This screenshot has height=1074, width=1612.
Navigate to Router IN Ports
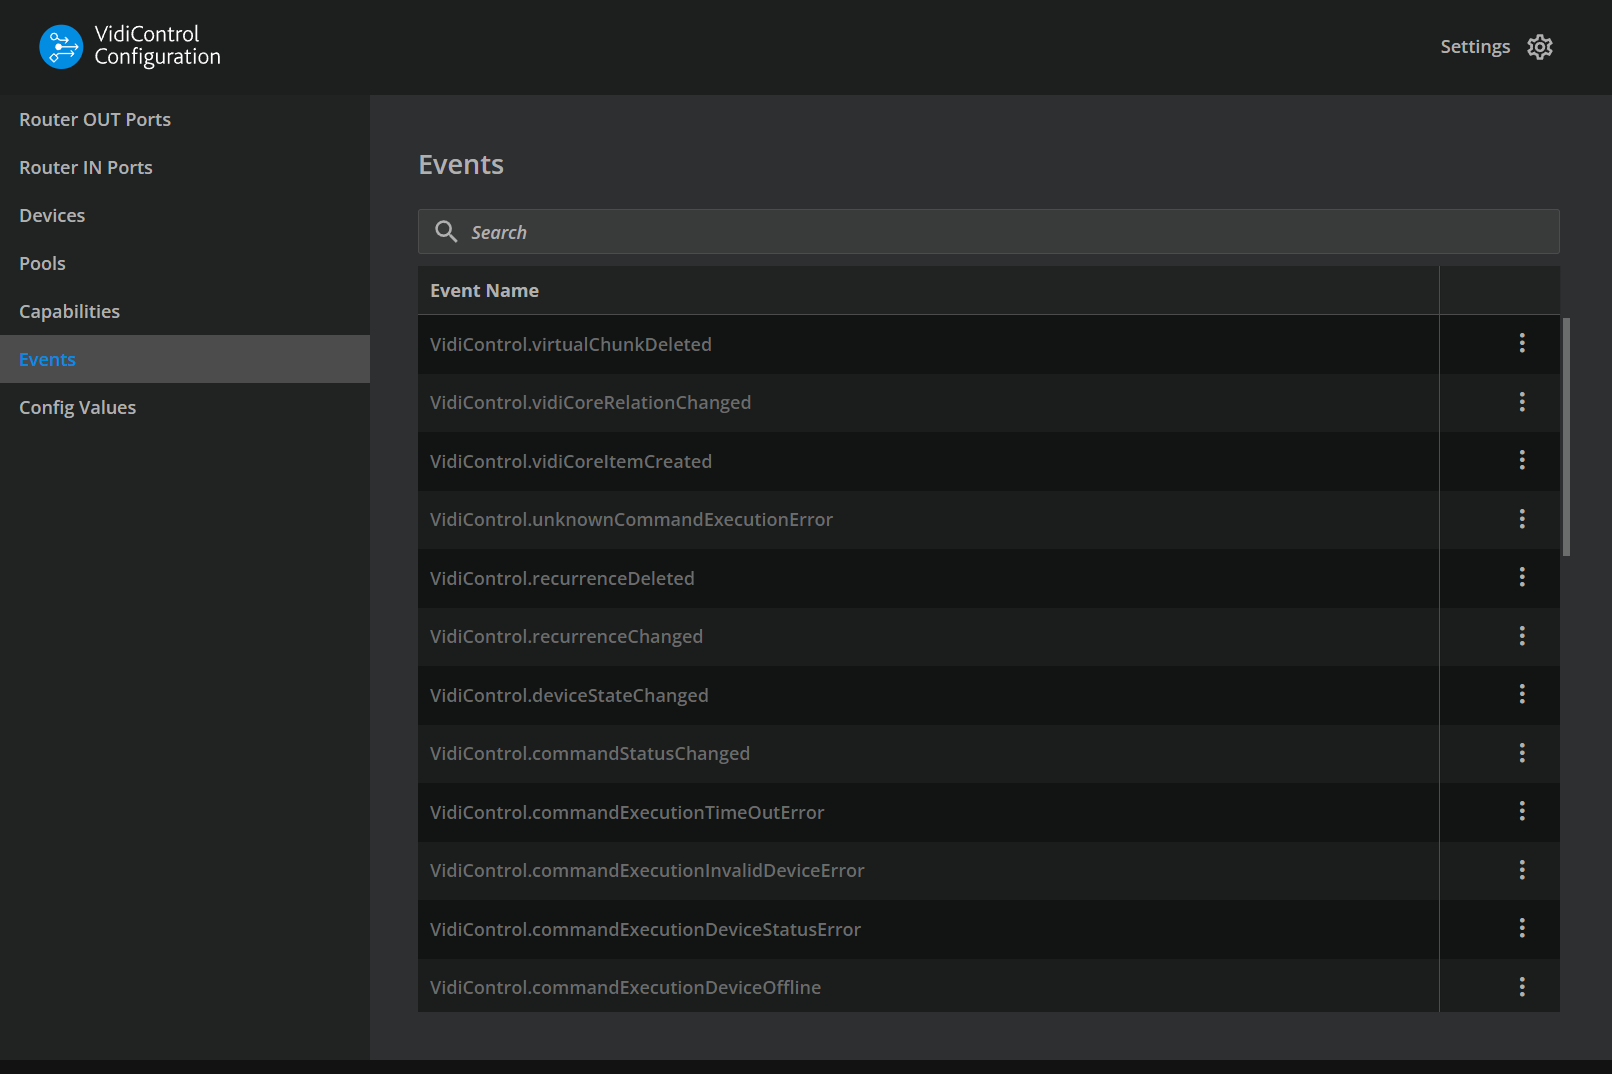tap(86, 167)
